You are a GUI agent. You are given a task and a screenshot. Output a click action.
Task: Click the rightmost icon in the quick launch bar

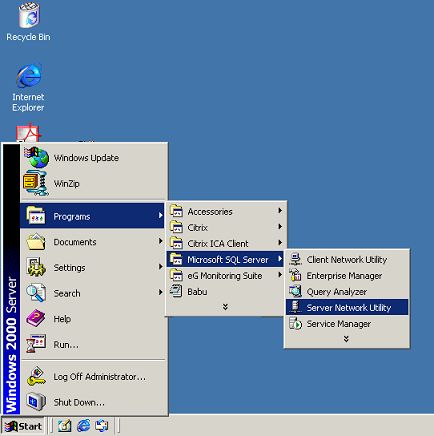pos(102,426)
